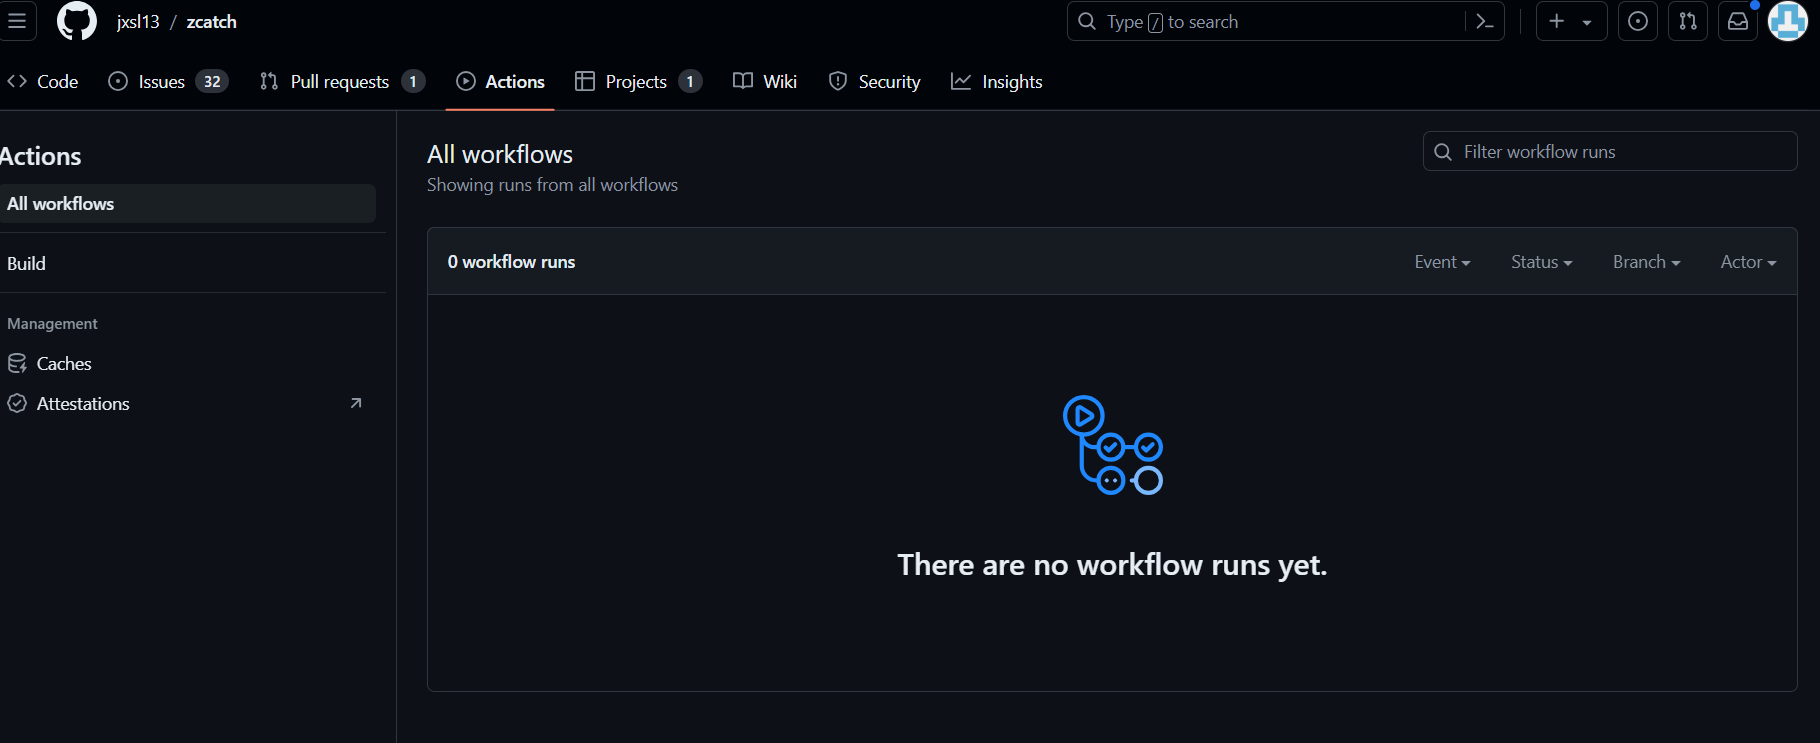Expand the create new plus dropdown

[x=1571, y=22]
